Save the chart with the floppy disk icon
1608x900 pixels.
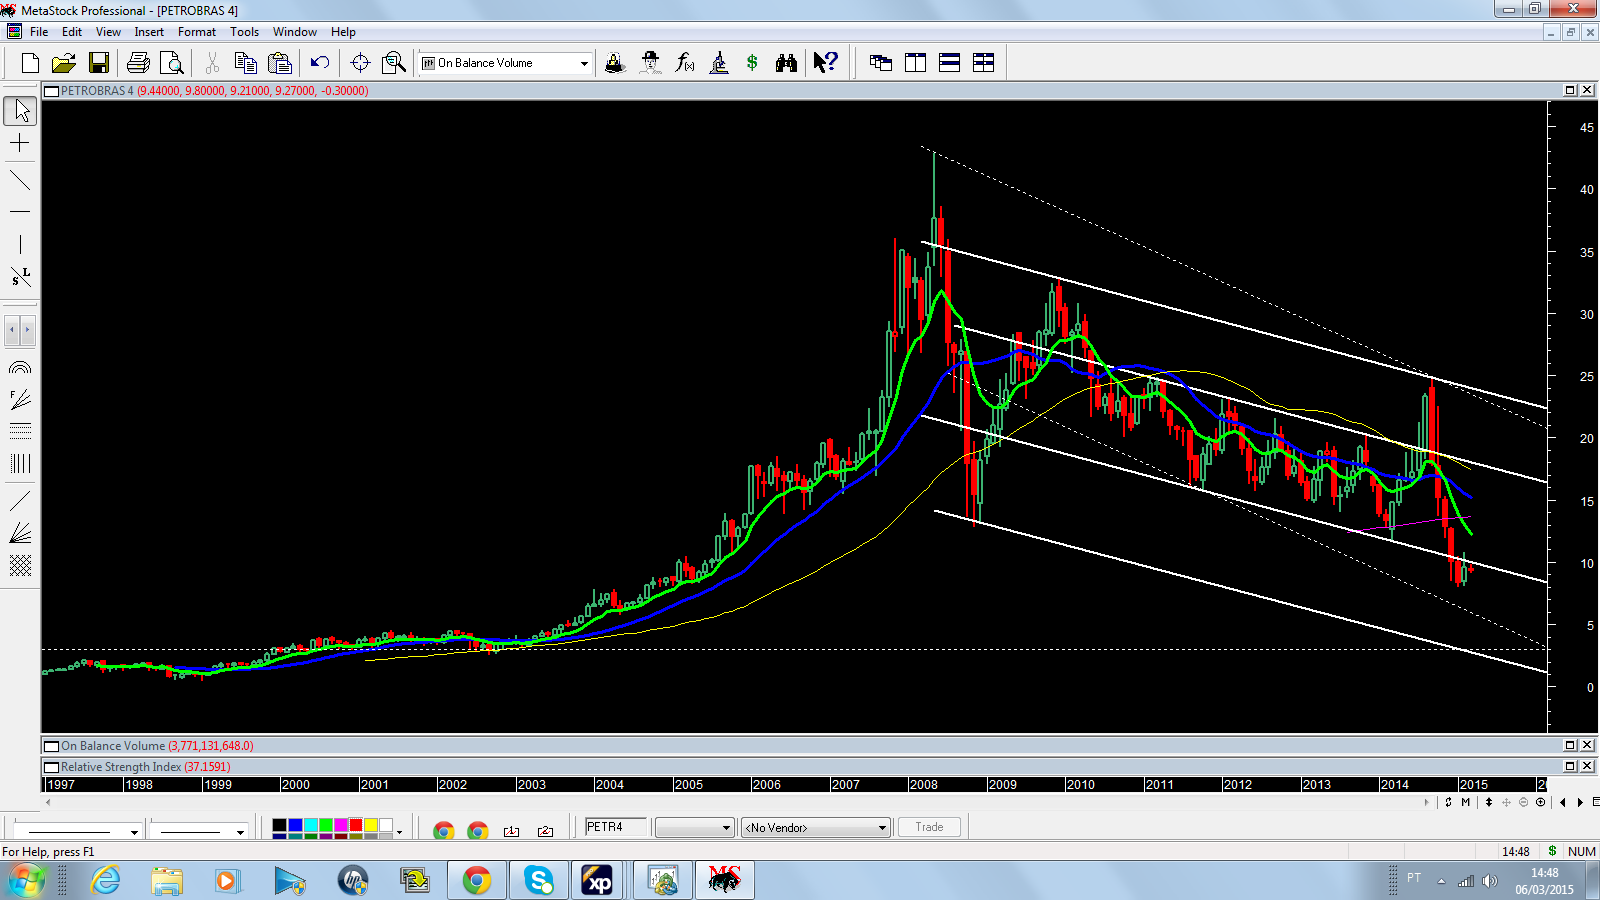pyautogui.click(x=98, y=63)
